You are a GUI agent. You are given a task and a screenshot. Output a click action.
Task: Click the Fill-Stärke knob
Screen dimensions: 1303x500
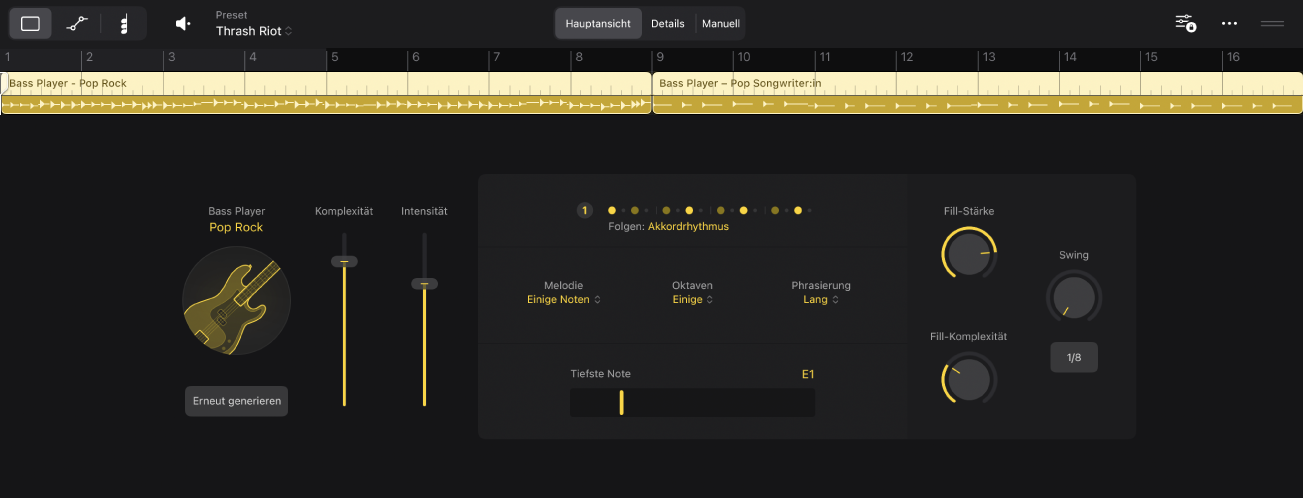(x=969, y=254)
